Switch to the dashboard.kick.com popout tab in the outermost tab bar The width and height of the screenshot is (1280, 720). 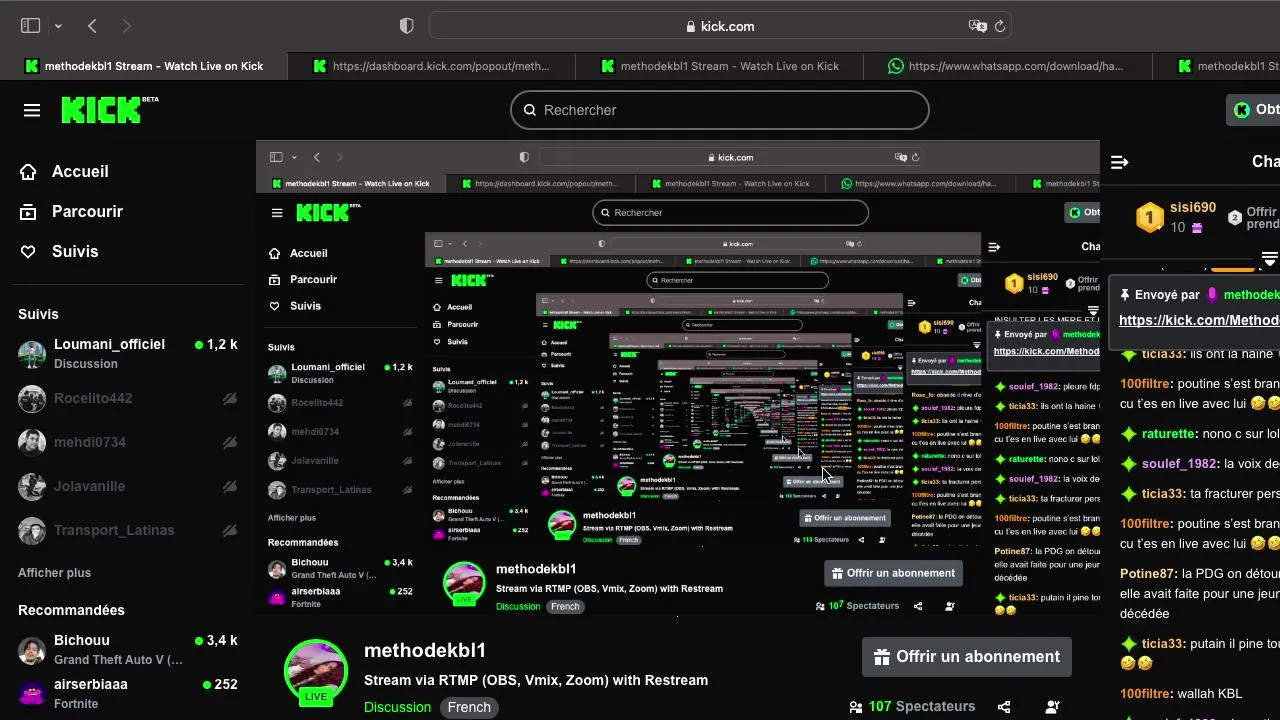pyautogui.click(x=432, y=66)
